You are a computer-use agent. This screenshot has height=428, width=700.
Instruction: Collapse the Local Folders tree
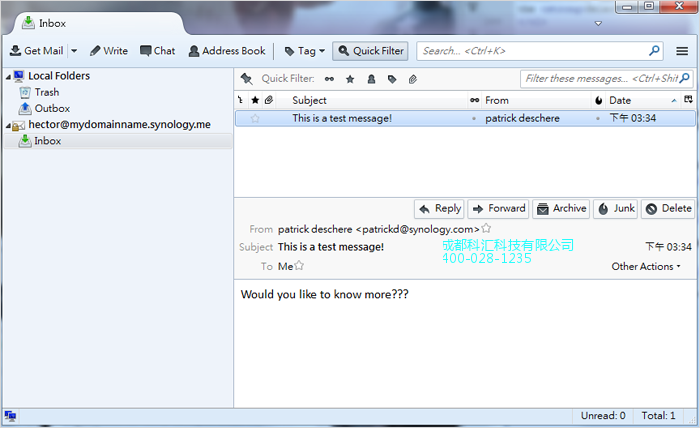(8, 77)
